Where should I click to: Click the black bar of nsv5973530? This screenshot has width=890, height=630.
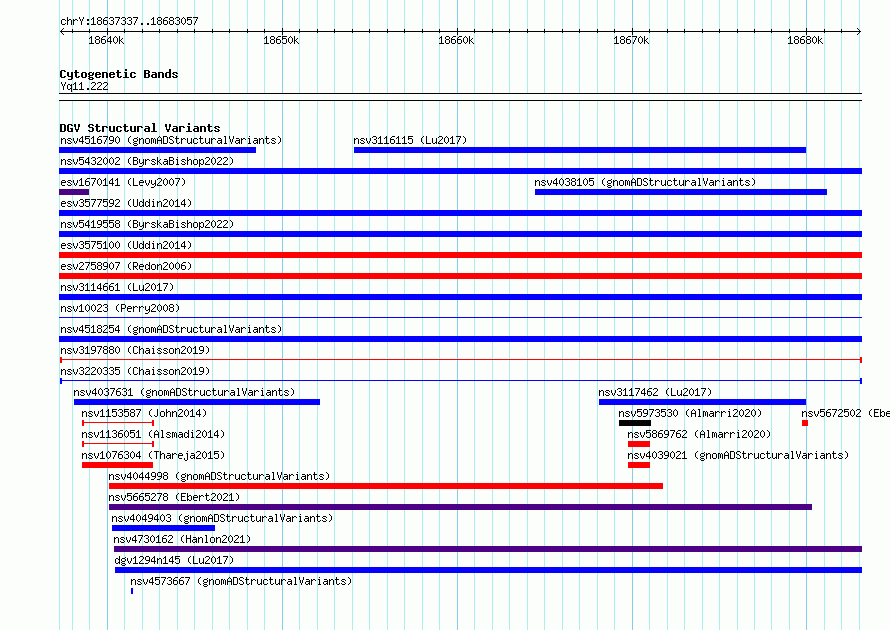(x=635, y=423)
